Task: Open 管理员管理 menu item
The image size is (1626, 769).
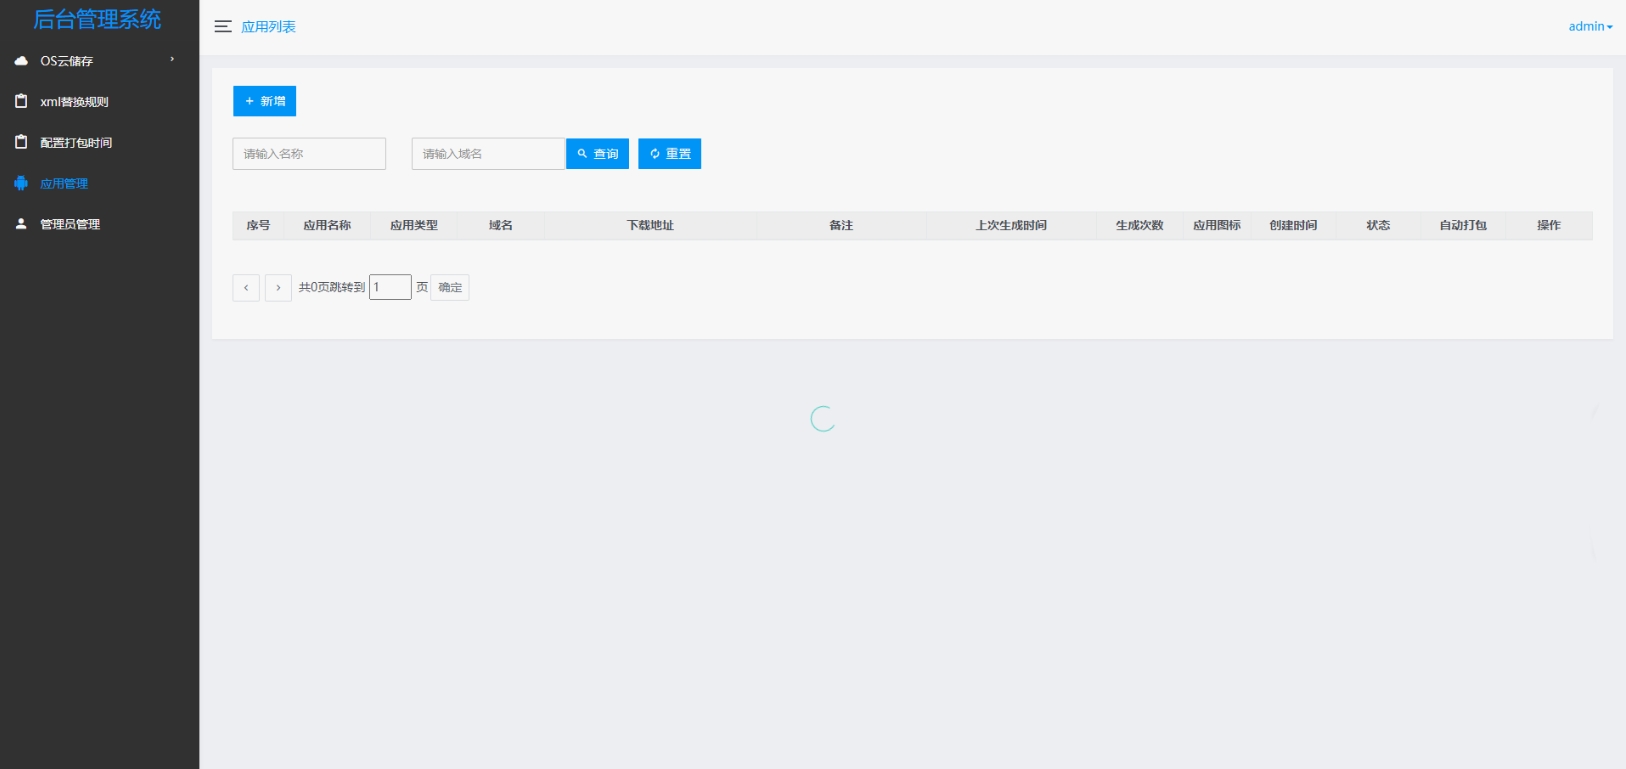Action: click(x=100, y=224)
